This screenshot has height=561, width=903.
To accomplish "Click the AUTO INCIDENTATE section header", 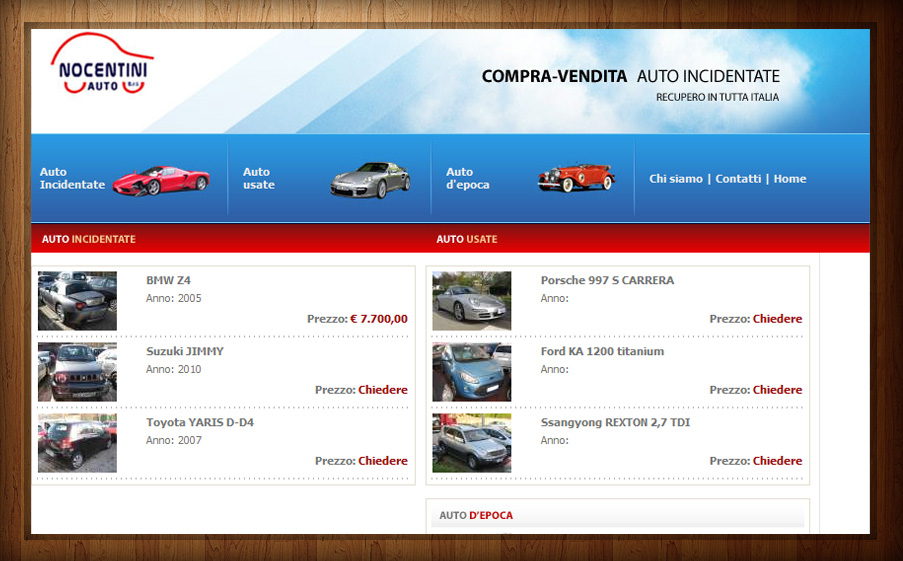I will pyautogui.click(x=89, y=239).
